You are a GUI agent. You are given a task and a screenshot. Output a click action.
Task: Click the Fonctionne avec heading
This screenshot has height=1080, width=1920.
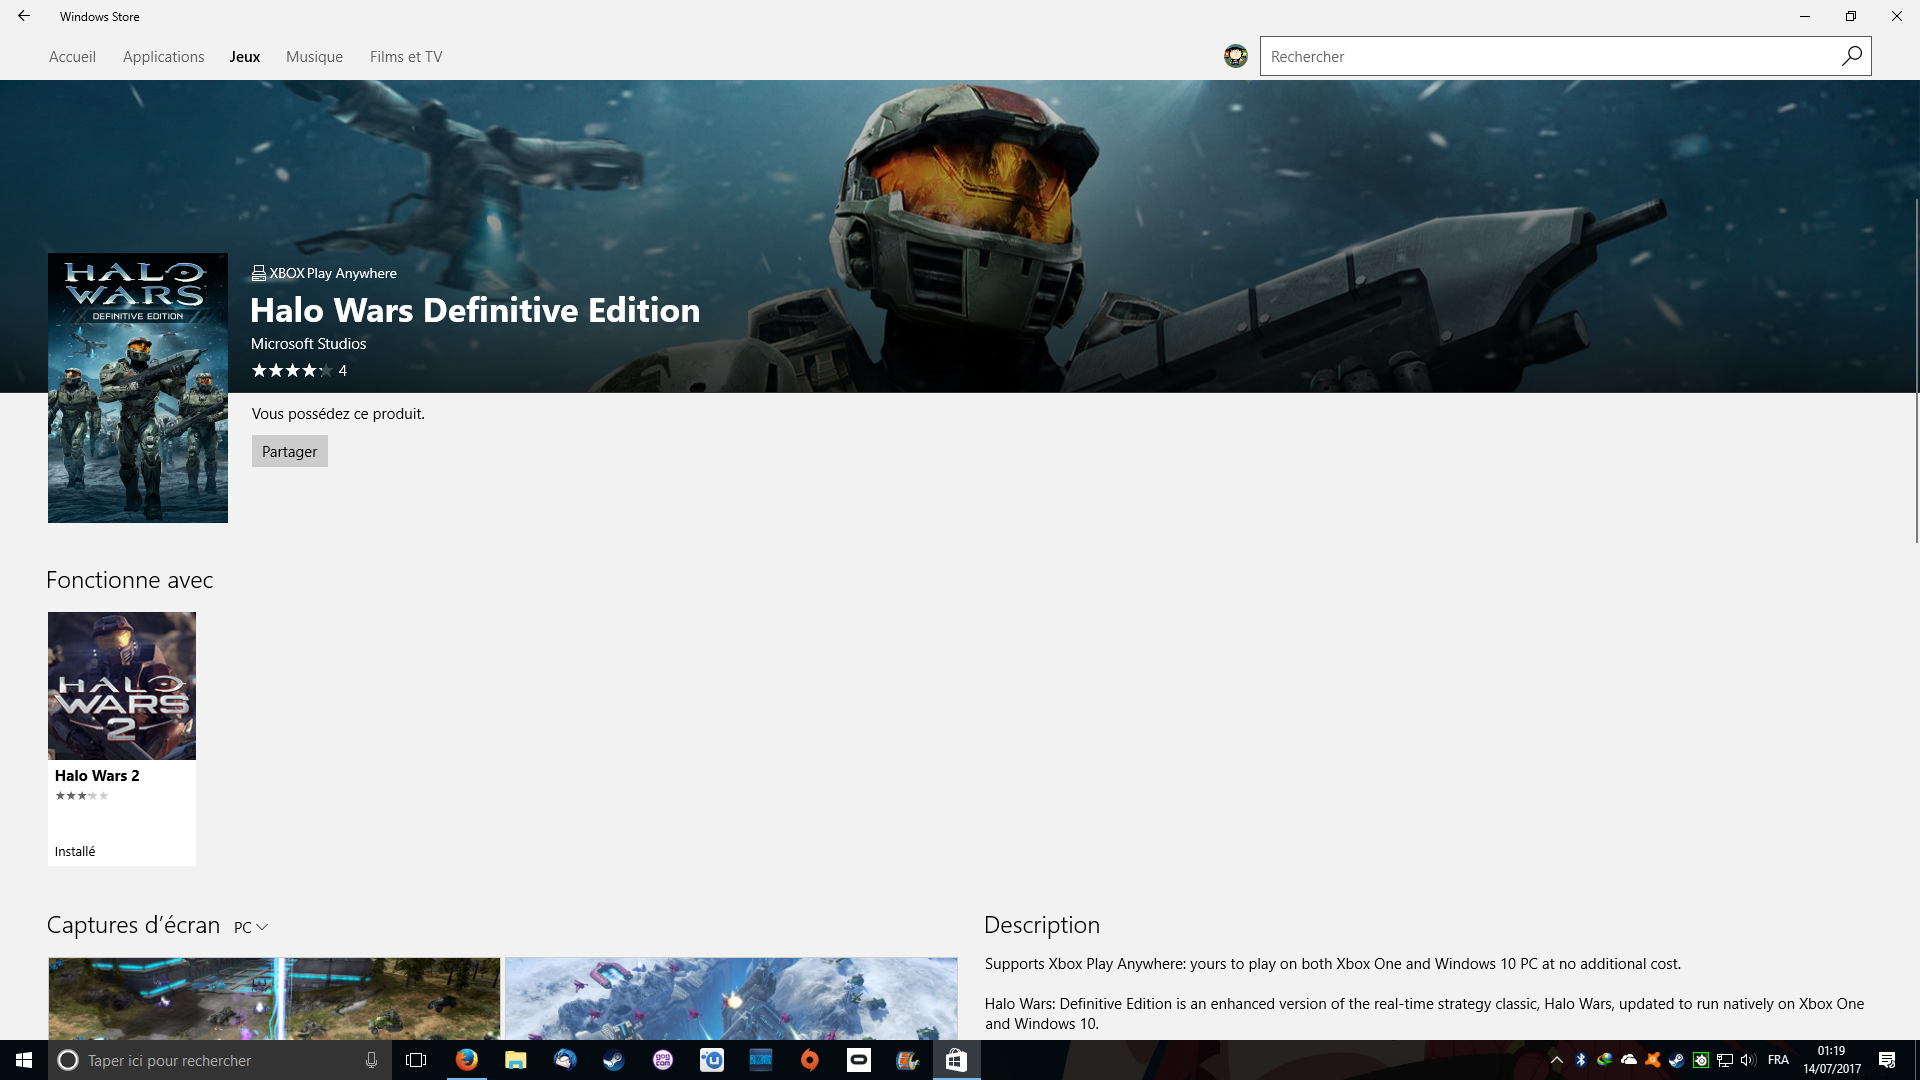tap(130, 580)
